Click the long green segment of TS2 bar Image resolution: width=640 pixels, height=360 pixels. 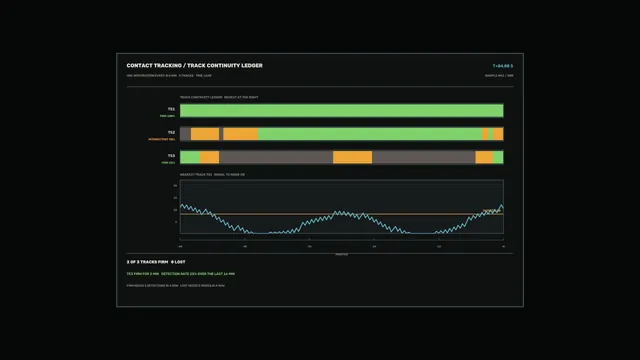[370, 134]
